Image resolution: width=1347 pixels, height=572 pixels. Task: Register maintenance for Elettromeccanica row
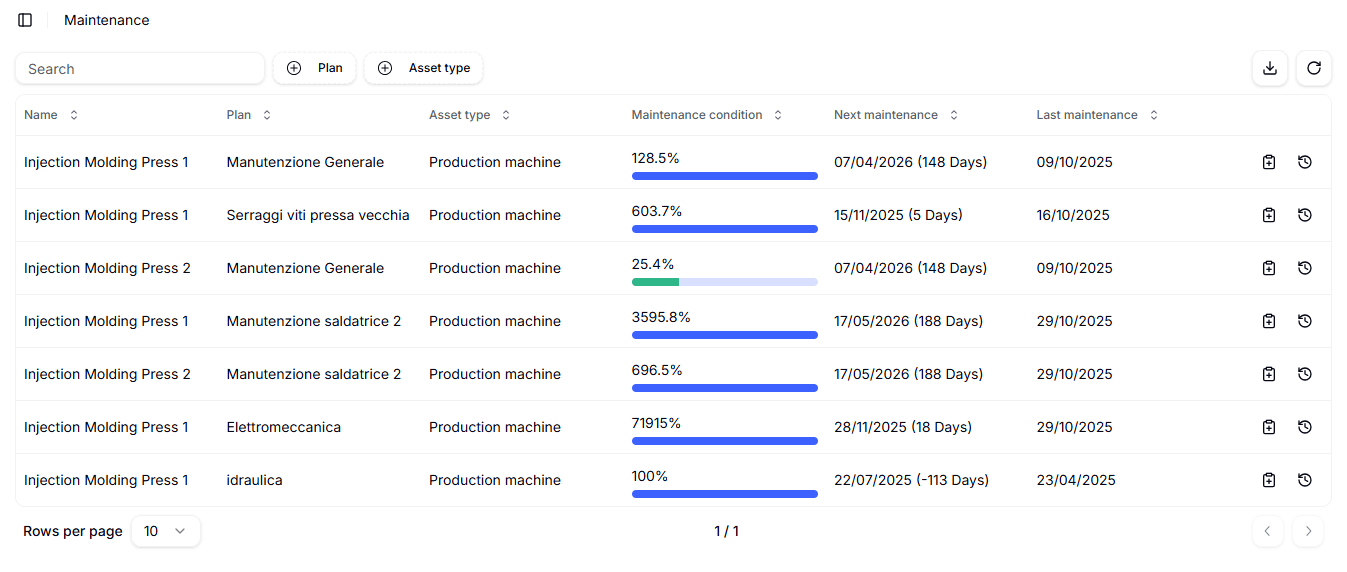pos(1268,427)
